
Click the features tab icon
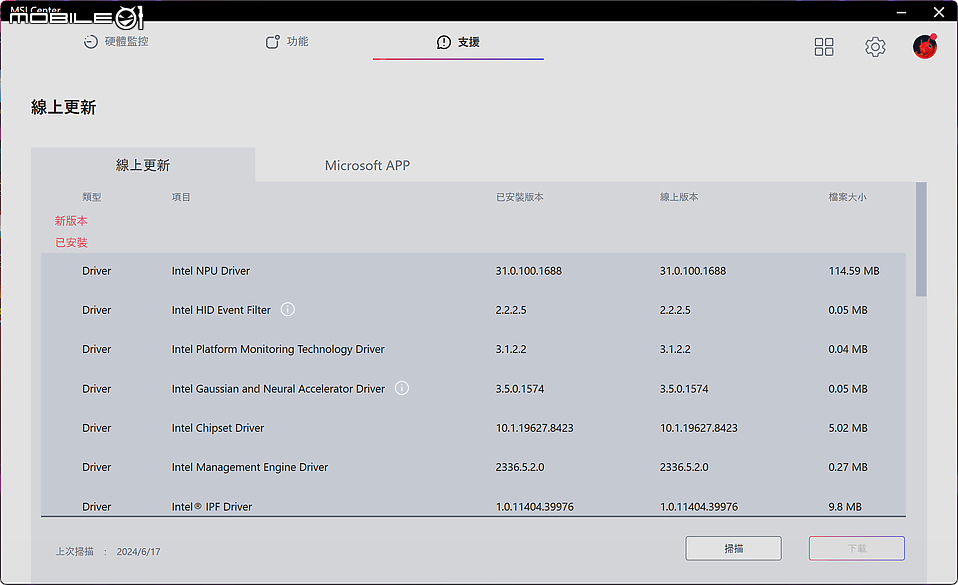coord(272,42)
